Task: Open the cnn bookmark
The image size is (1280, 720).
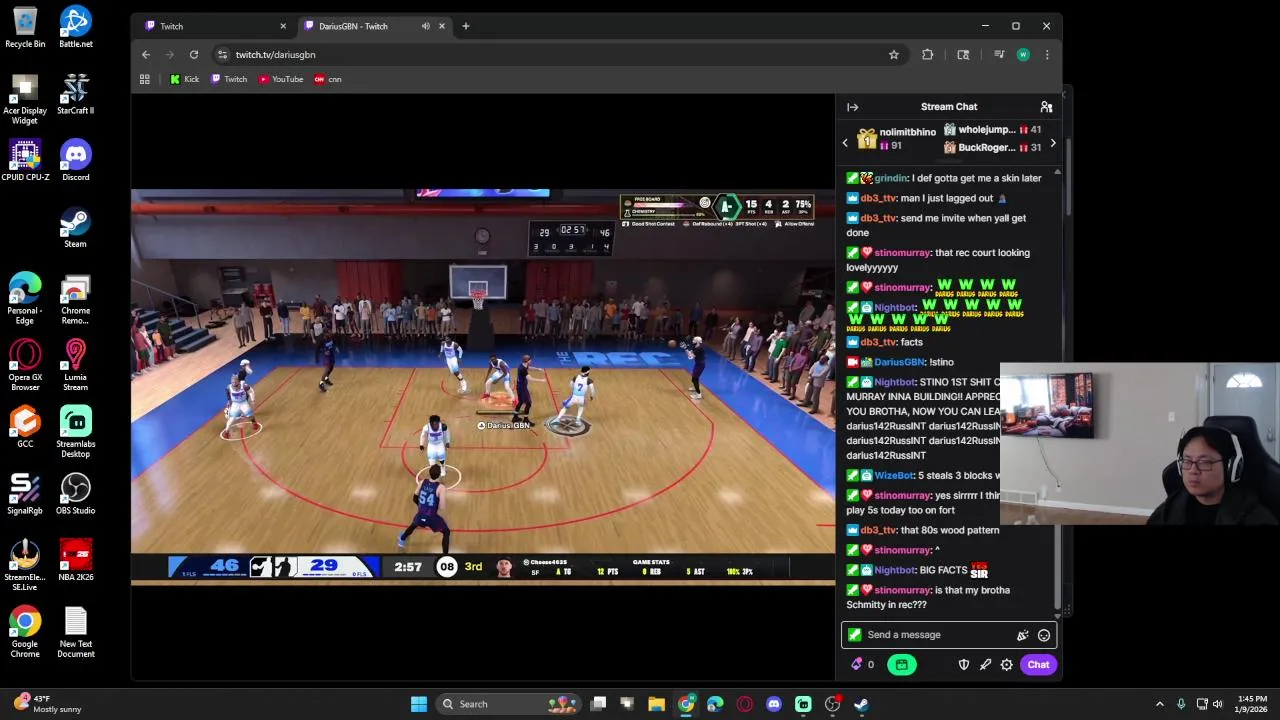Action: click(328, 79)
